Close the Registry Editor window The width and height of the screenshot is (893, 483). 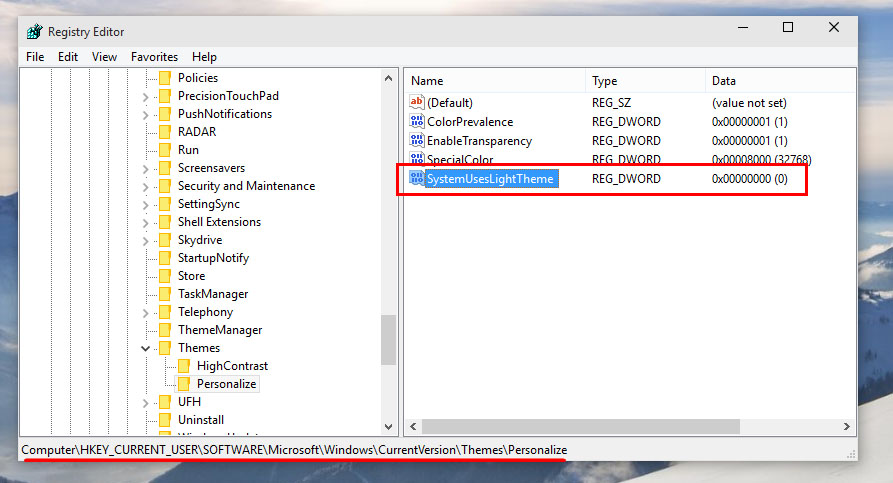[834, 27]
